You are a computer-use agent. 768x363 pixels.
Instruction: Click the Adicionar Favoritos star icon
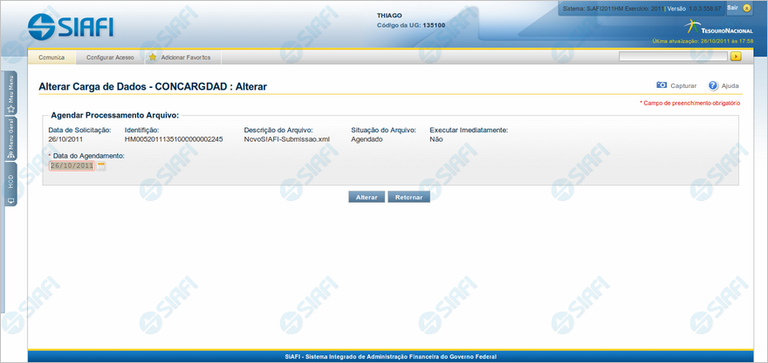coord(152,57)
